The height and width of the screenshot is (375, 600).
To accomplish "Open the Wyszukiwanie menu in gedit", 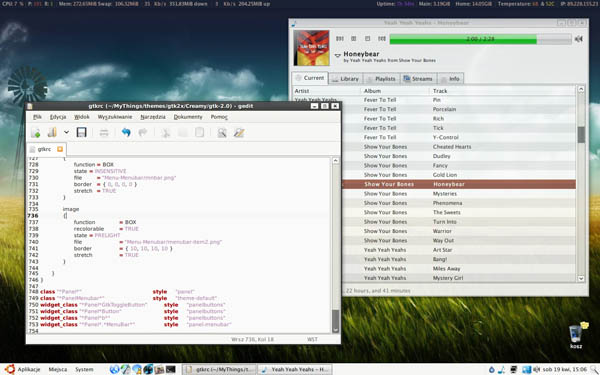I will [x=115, y=117].
